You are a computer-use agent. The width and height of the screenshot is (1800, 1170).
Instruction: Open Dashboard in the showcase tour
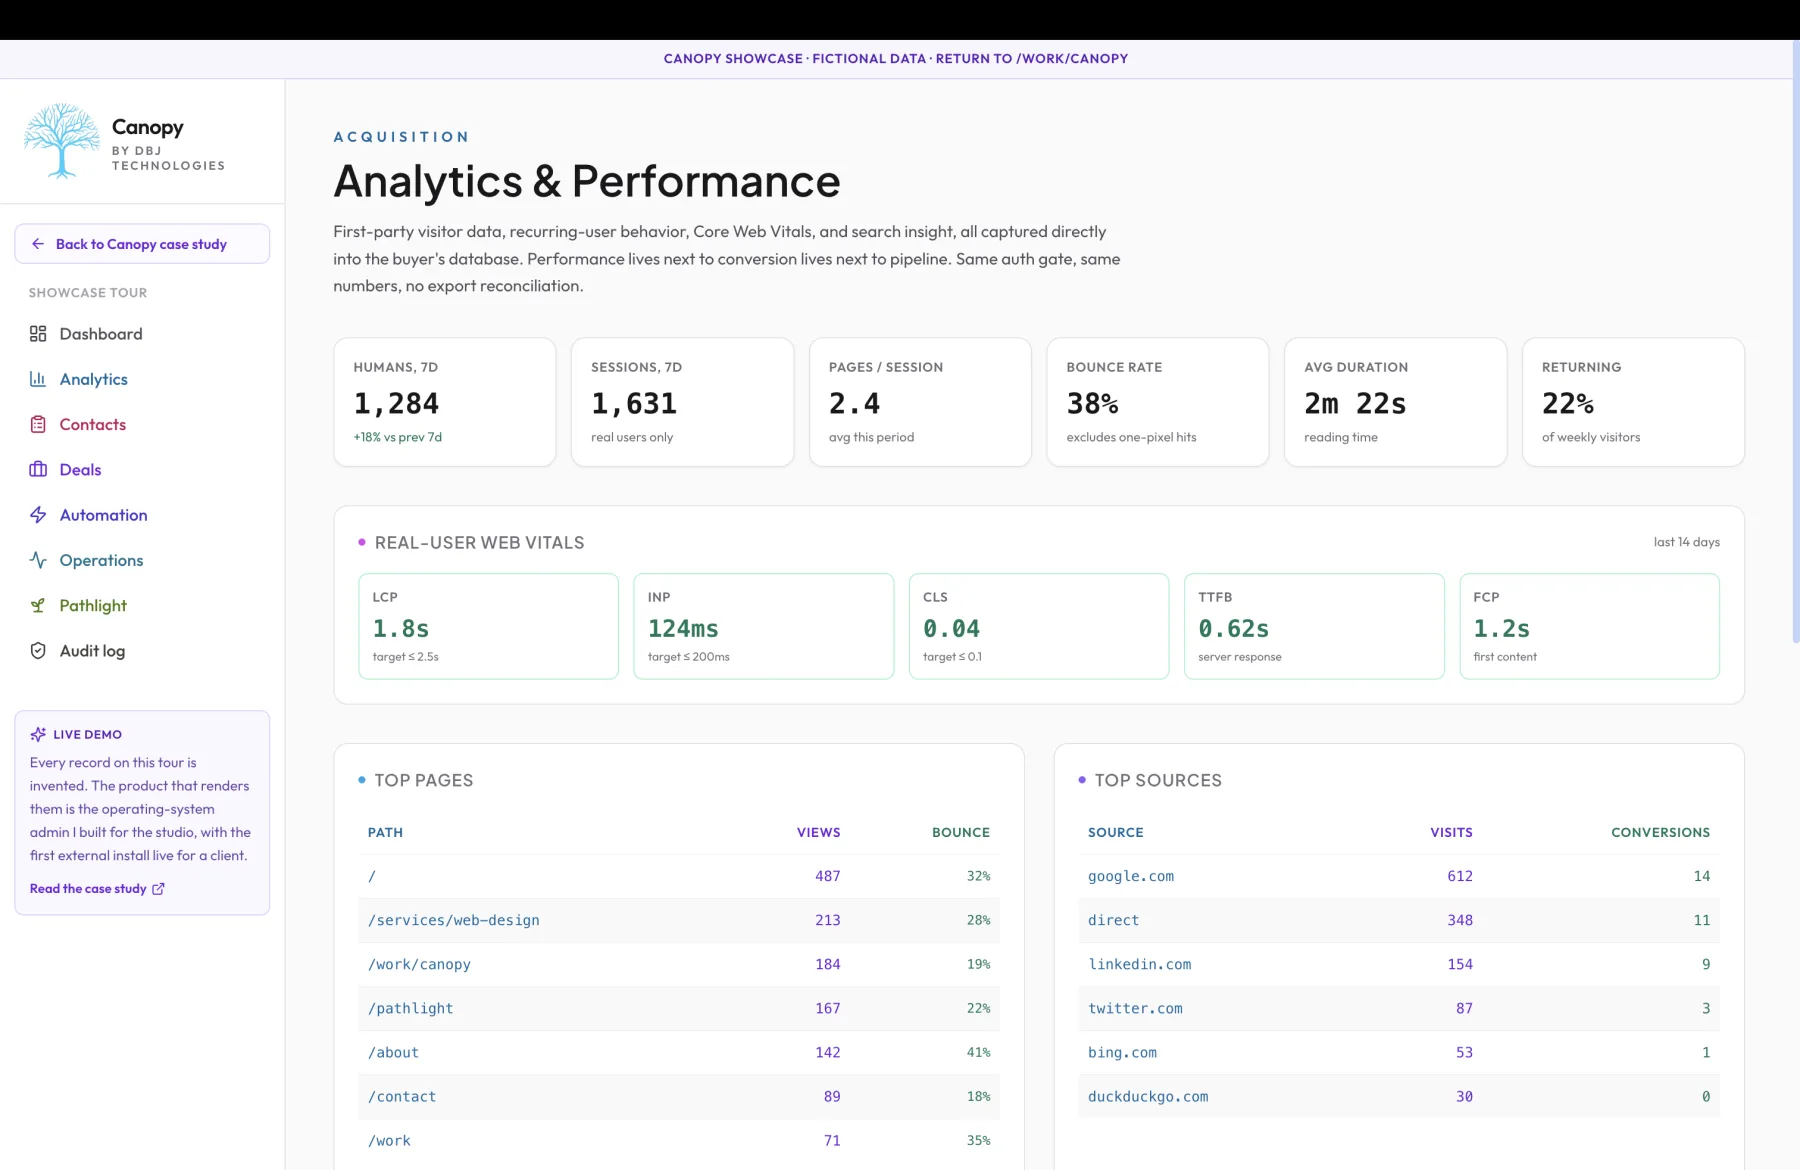(142, 334)
